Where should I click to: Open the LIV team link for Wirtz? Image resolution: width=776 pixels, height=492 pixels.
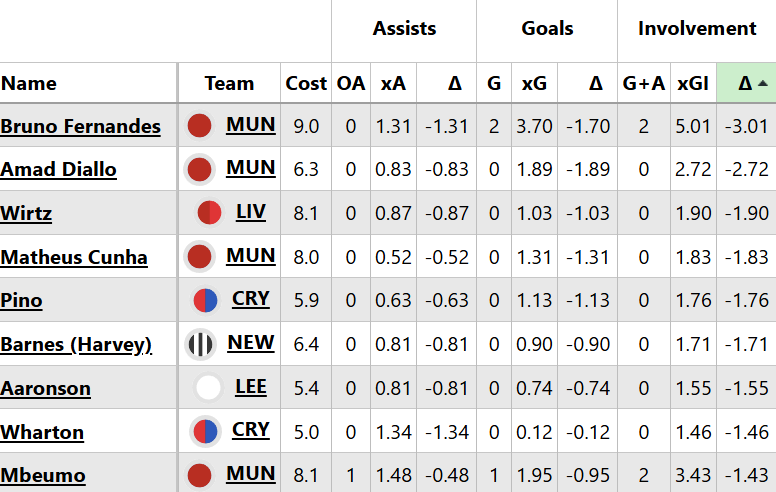pyautogui.click(x=251, y=212)
